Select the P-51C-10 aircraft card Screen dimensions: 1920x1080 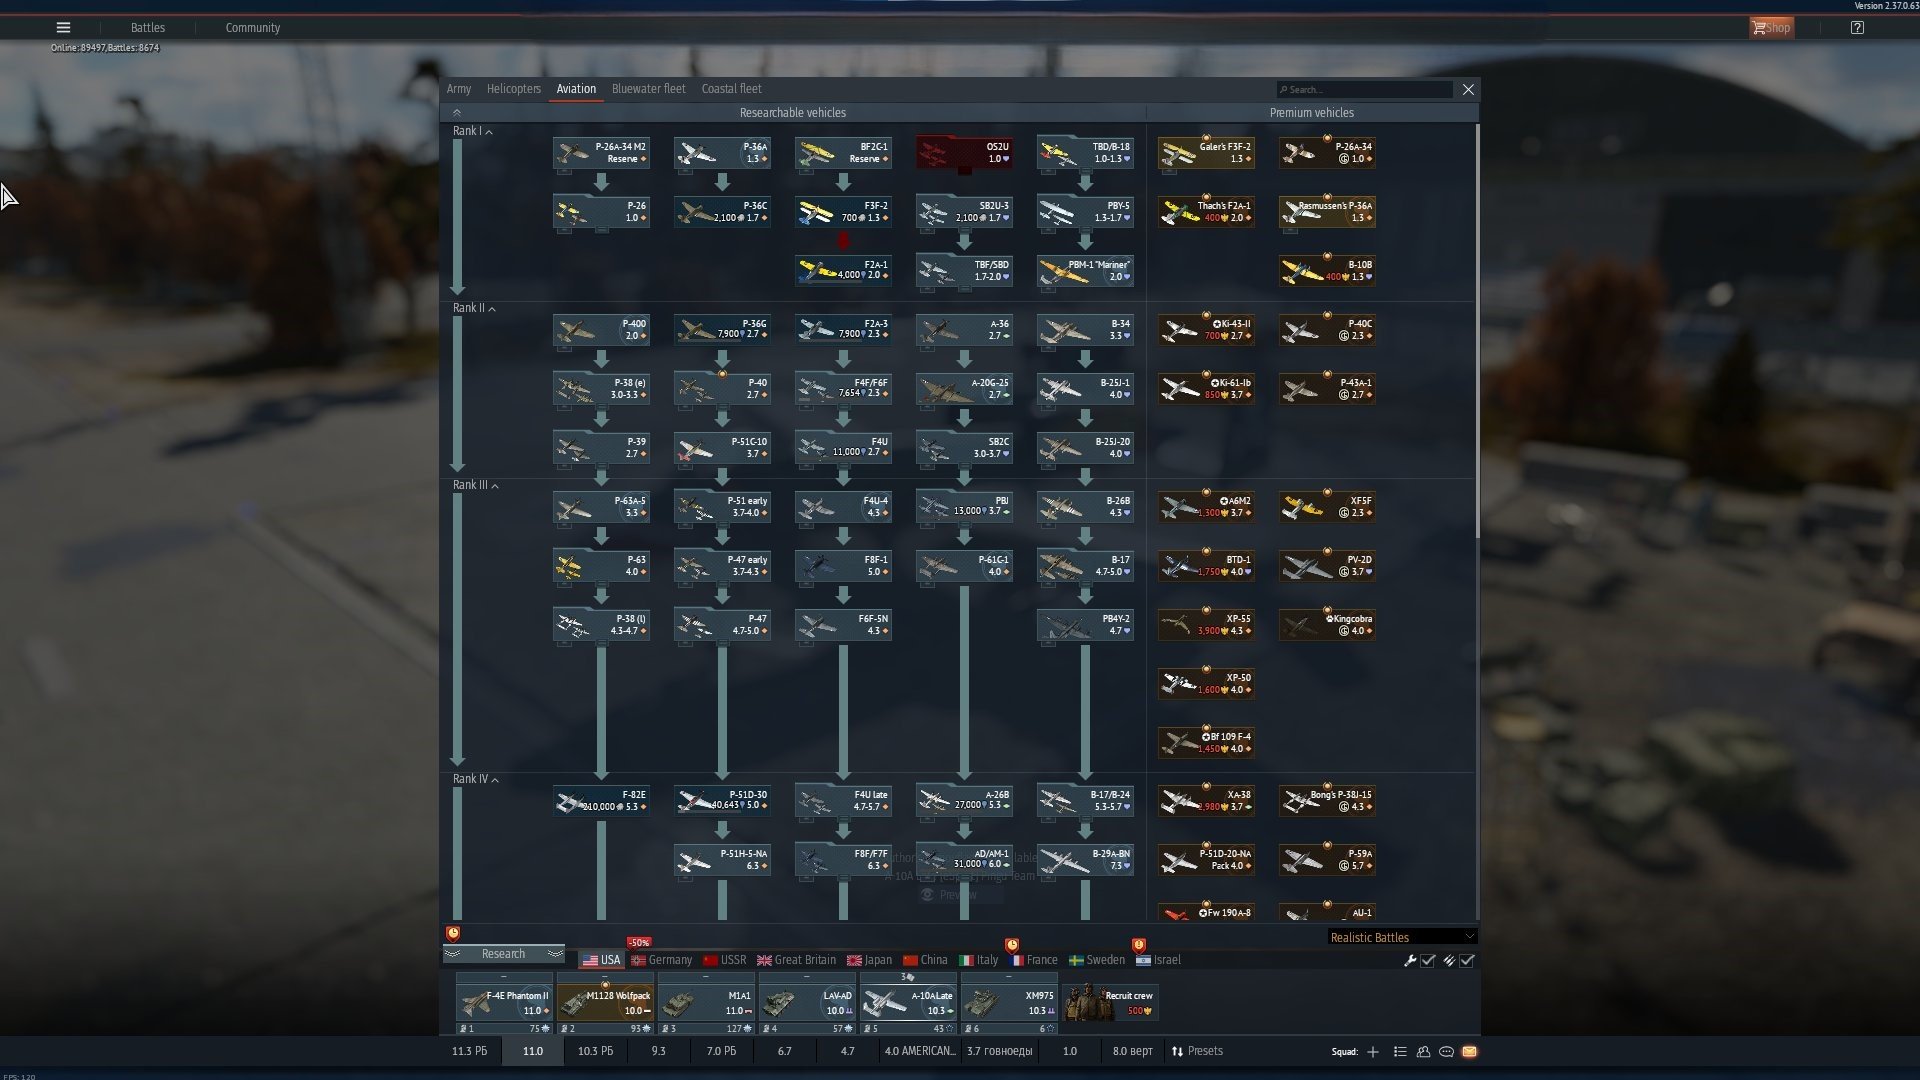[722, 447]
